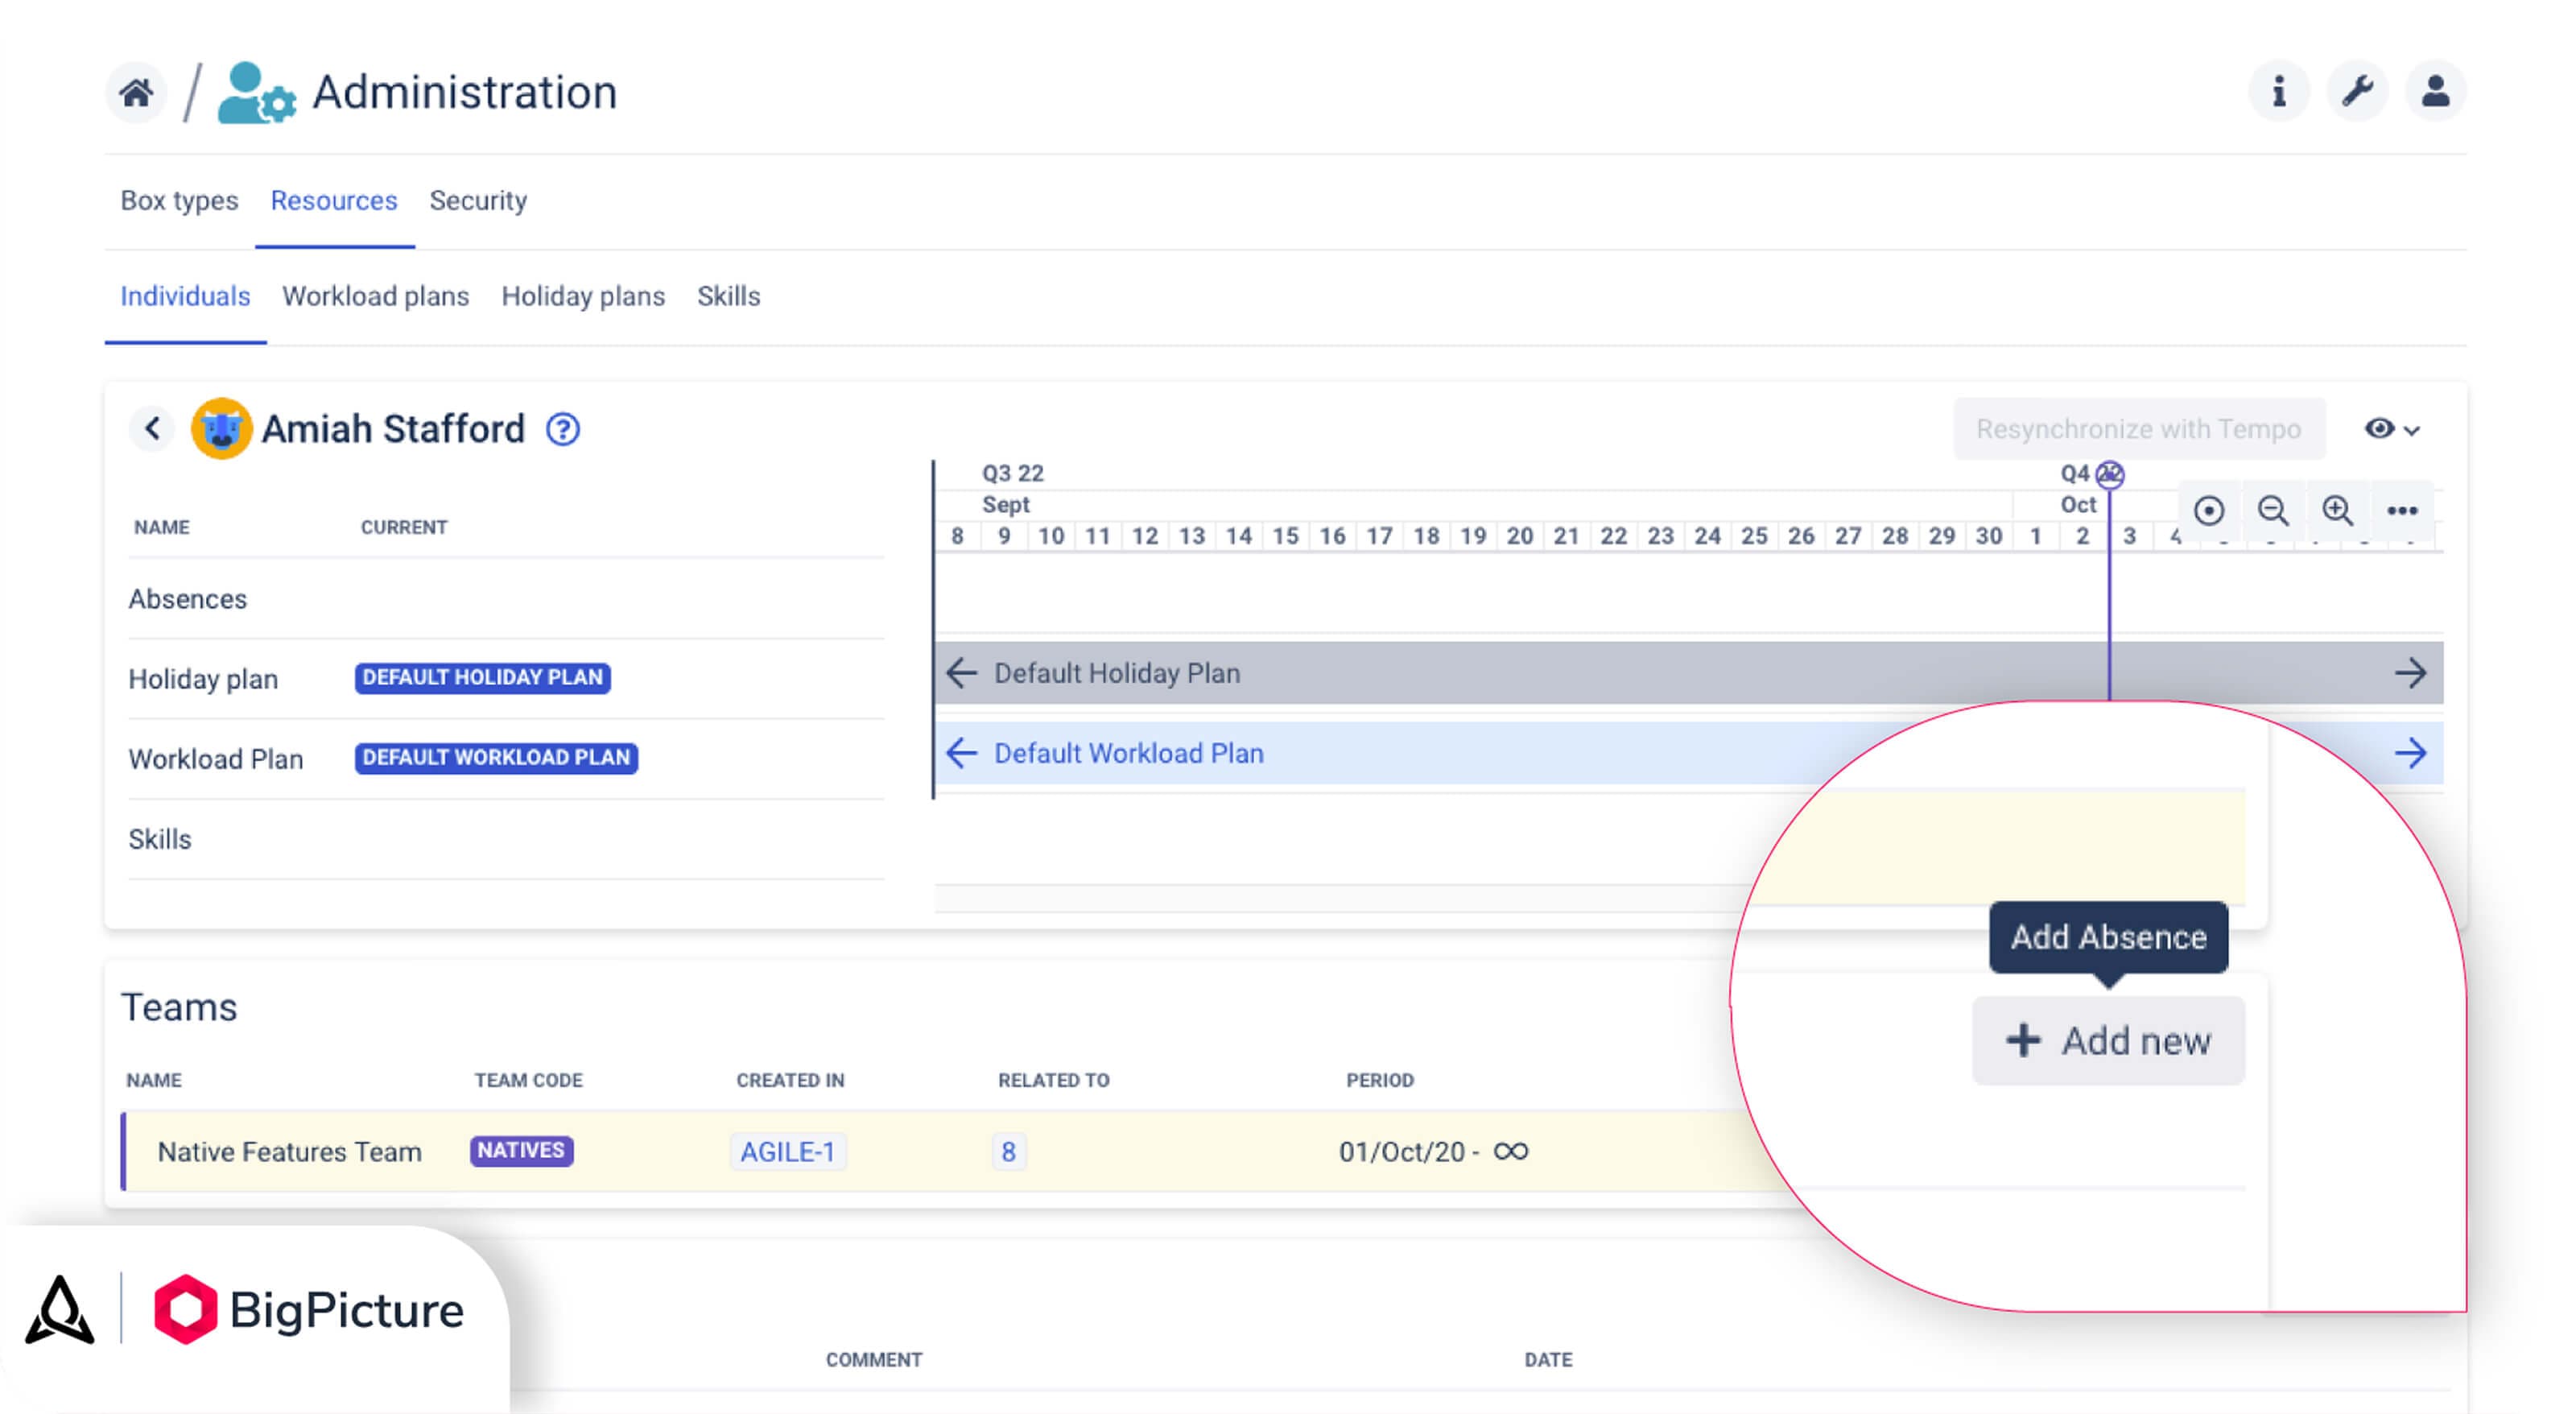Click the Default Holiday Plan timeline bar
The height and width of the screenshot is (1414, 2576).
point(1689,673)
